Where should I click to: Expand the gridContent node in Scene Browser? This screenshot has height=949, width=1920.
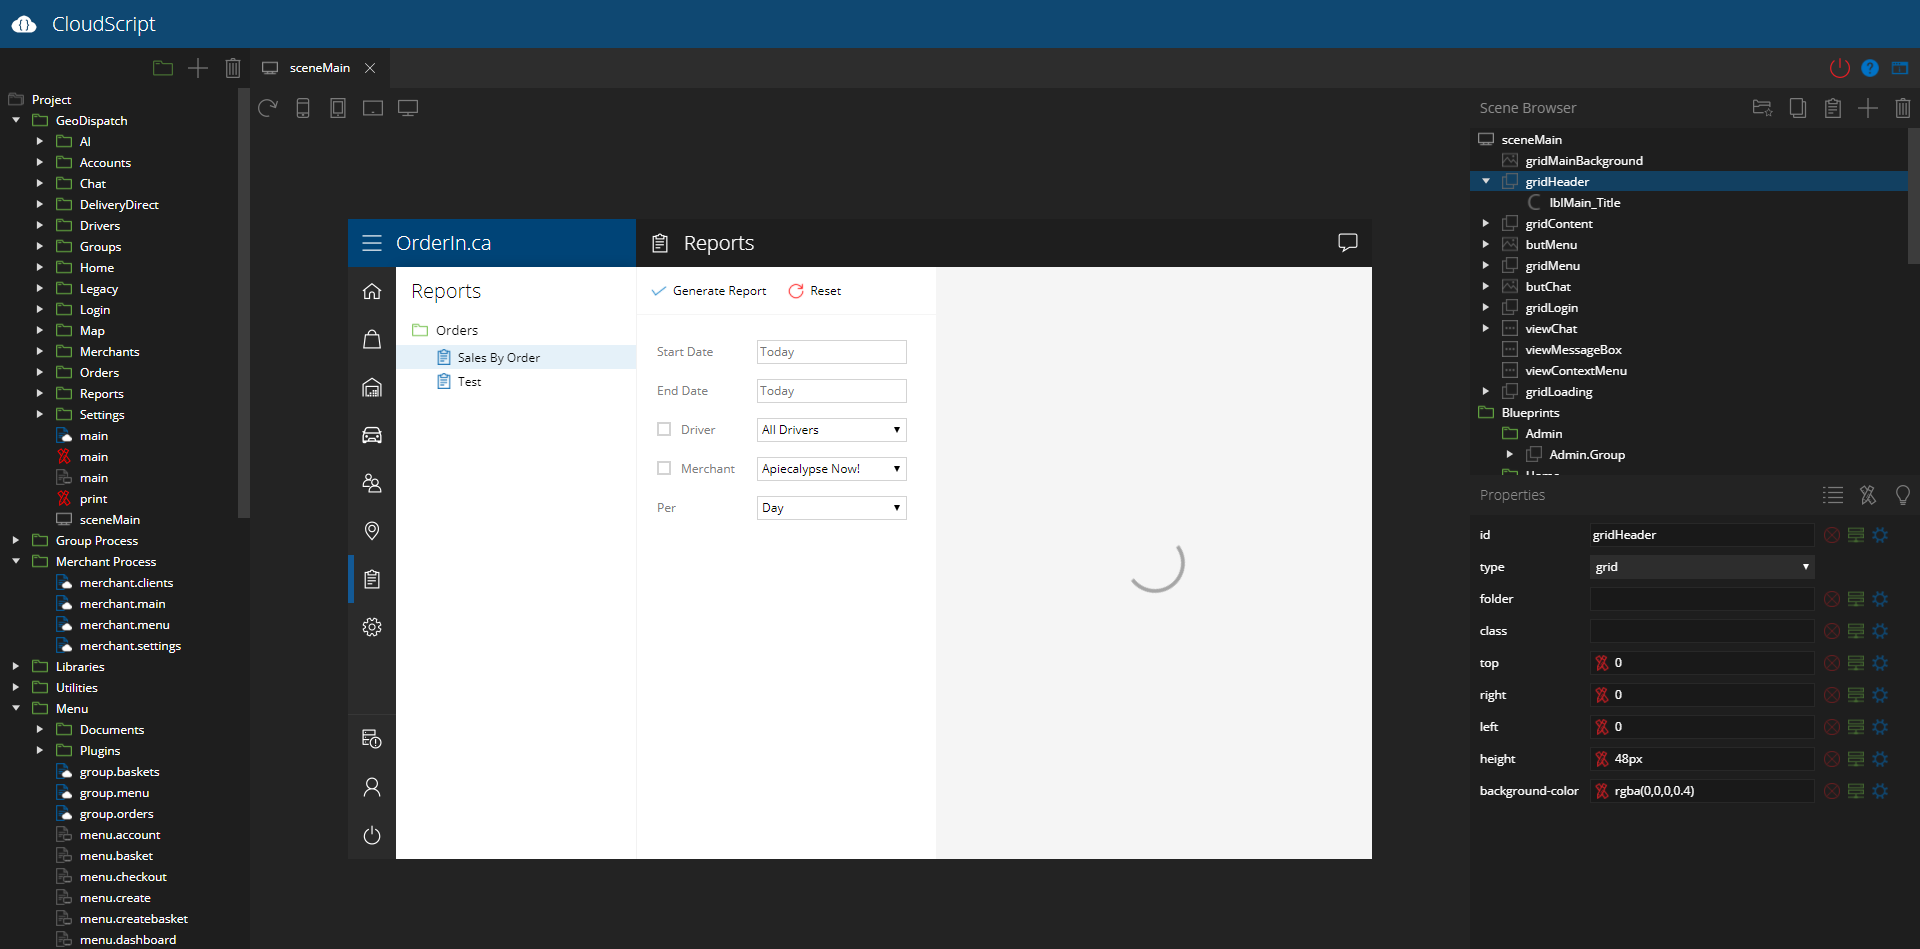[1486, 224]
